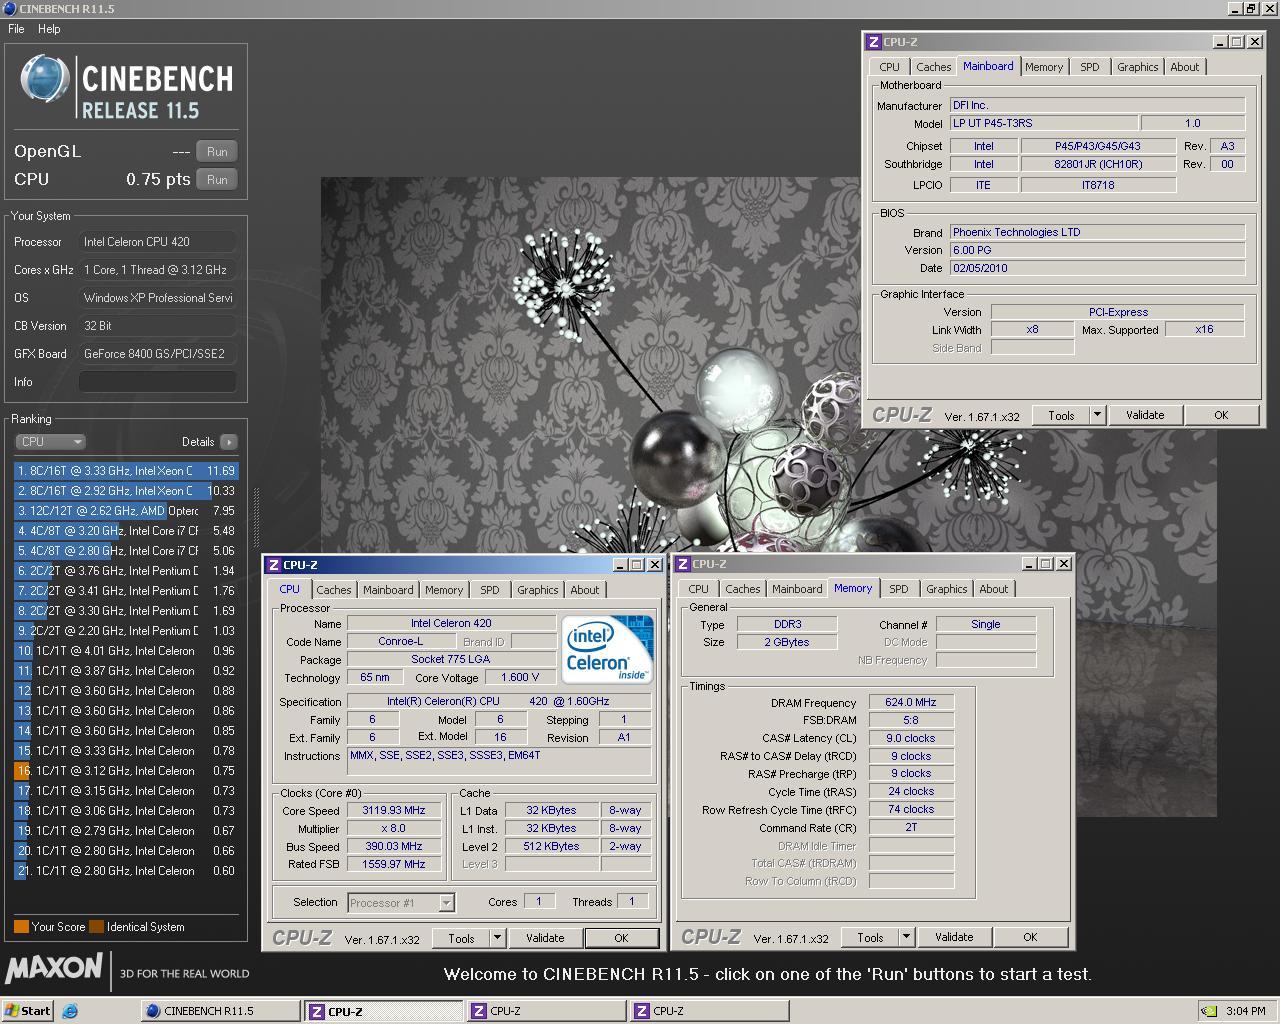Open Caches tab in CPU-Z Processor window
This screenshot has height=1024, width=1280.
click(333, 590)
